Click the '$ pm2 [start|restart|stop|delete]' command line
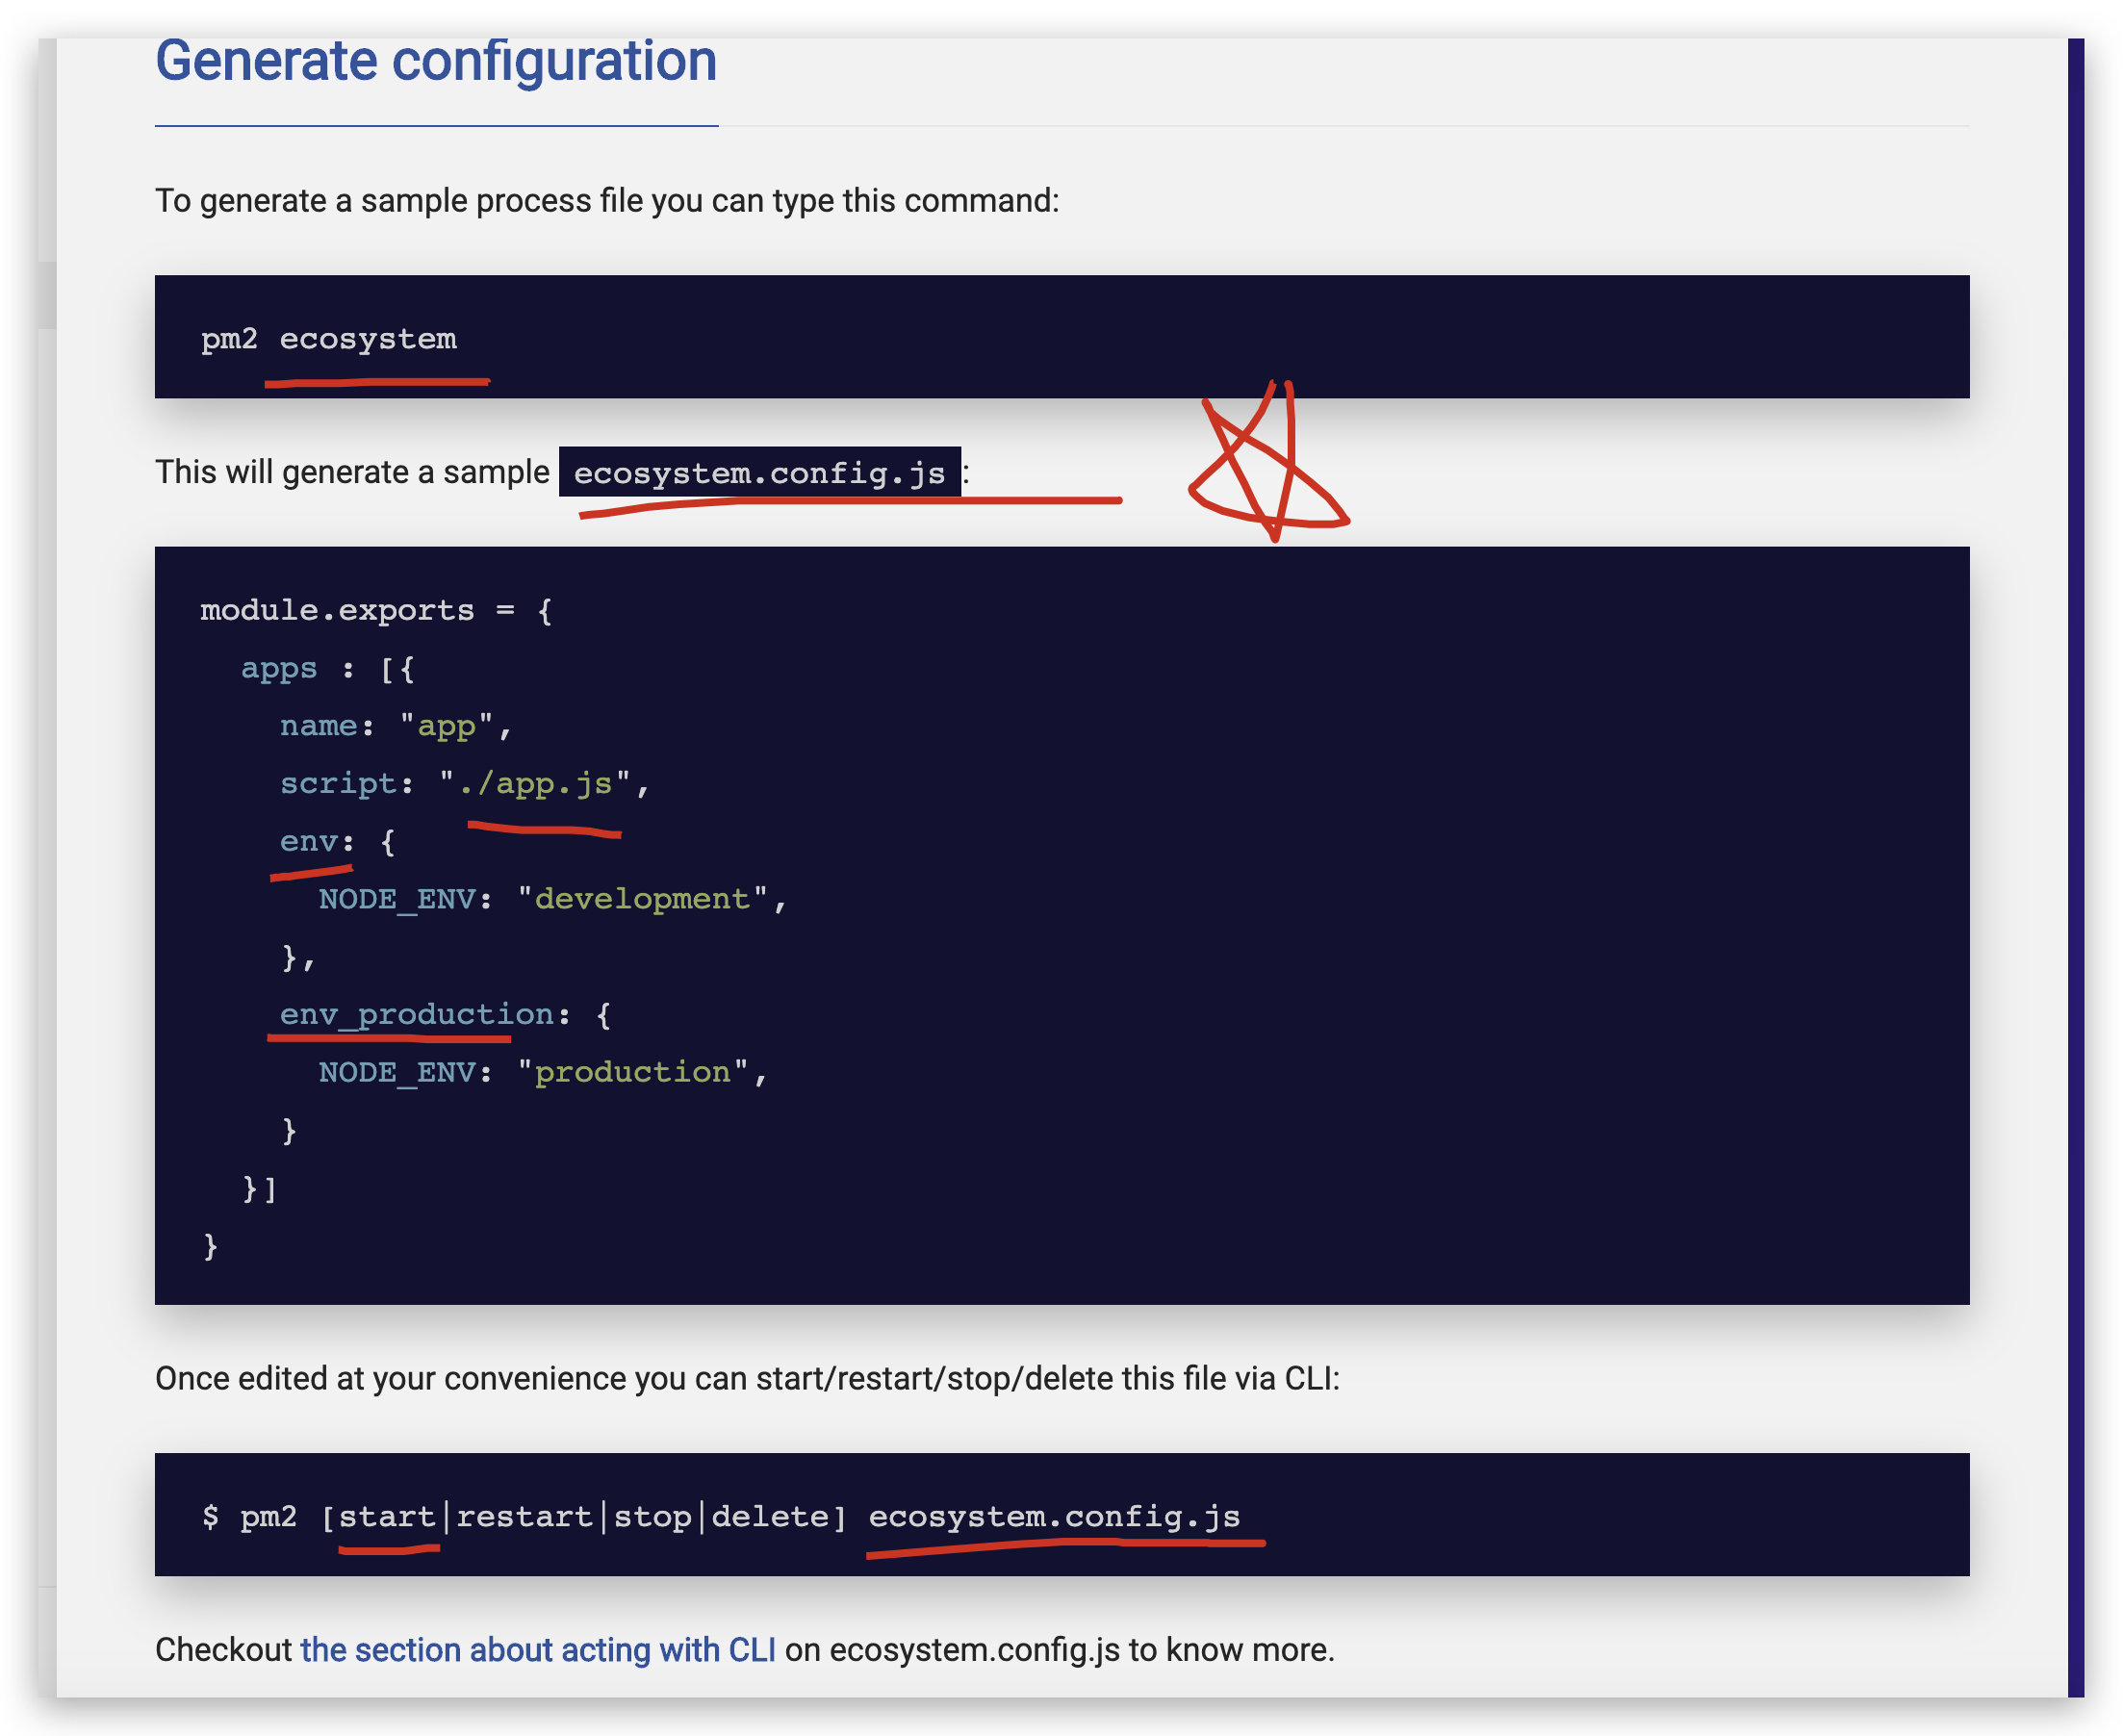Screen dimensions: 2123x1736 coord(720,1516)
